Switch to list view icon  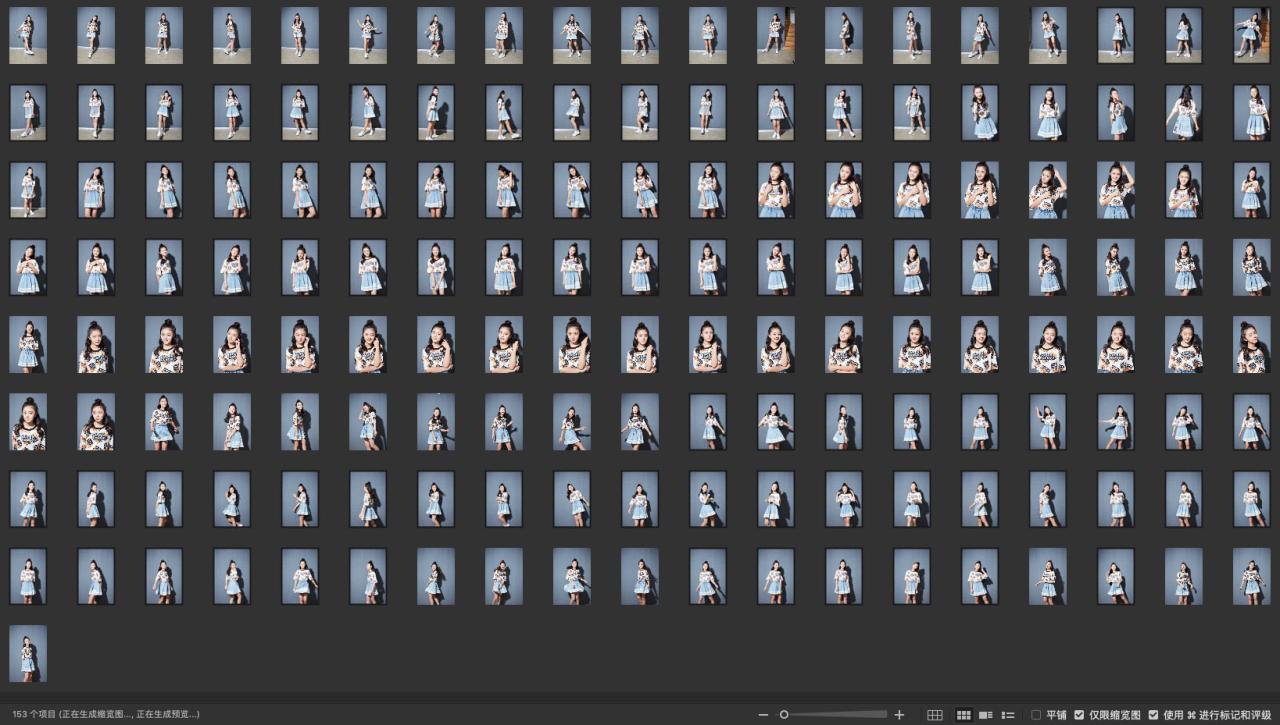coord(1008,715)
